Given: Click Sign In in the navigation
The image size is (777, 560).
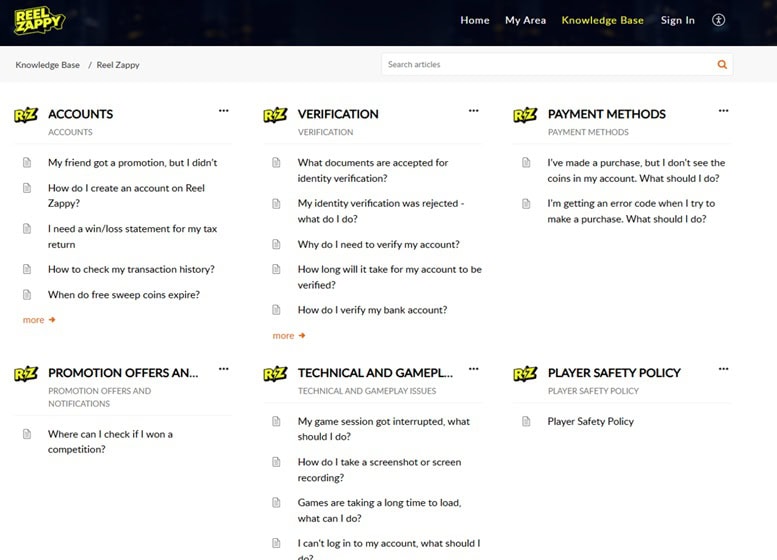Looking at the screenshot, I should (677, 20).
